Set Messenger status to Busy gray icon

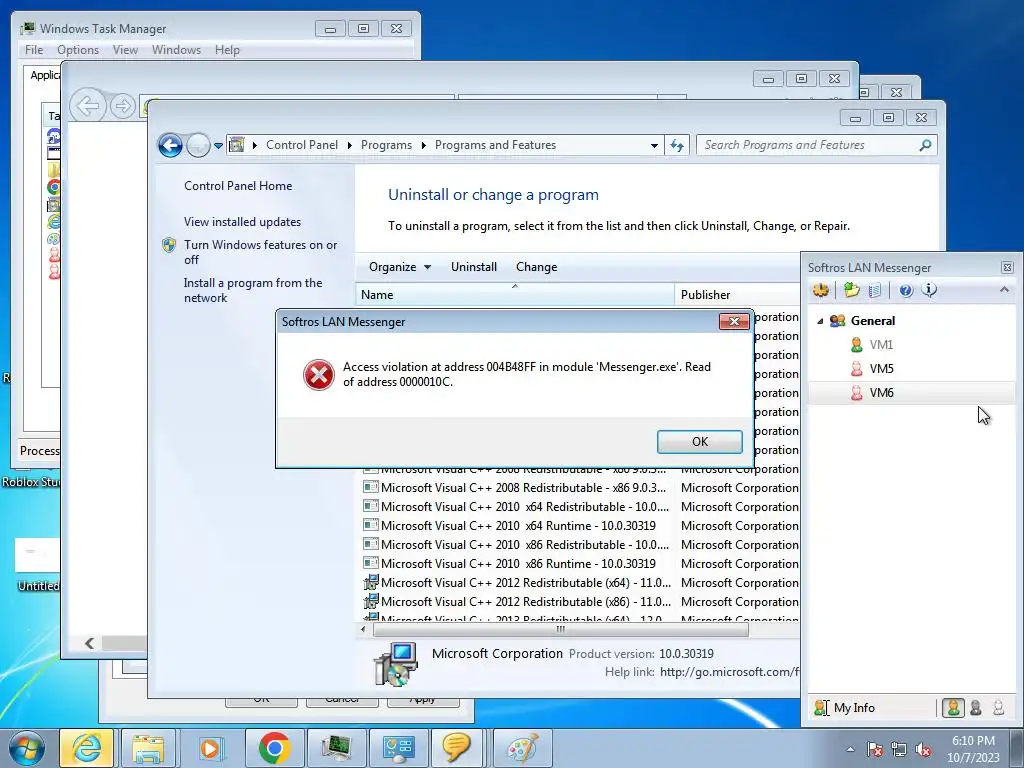pos(976,708)
